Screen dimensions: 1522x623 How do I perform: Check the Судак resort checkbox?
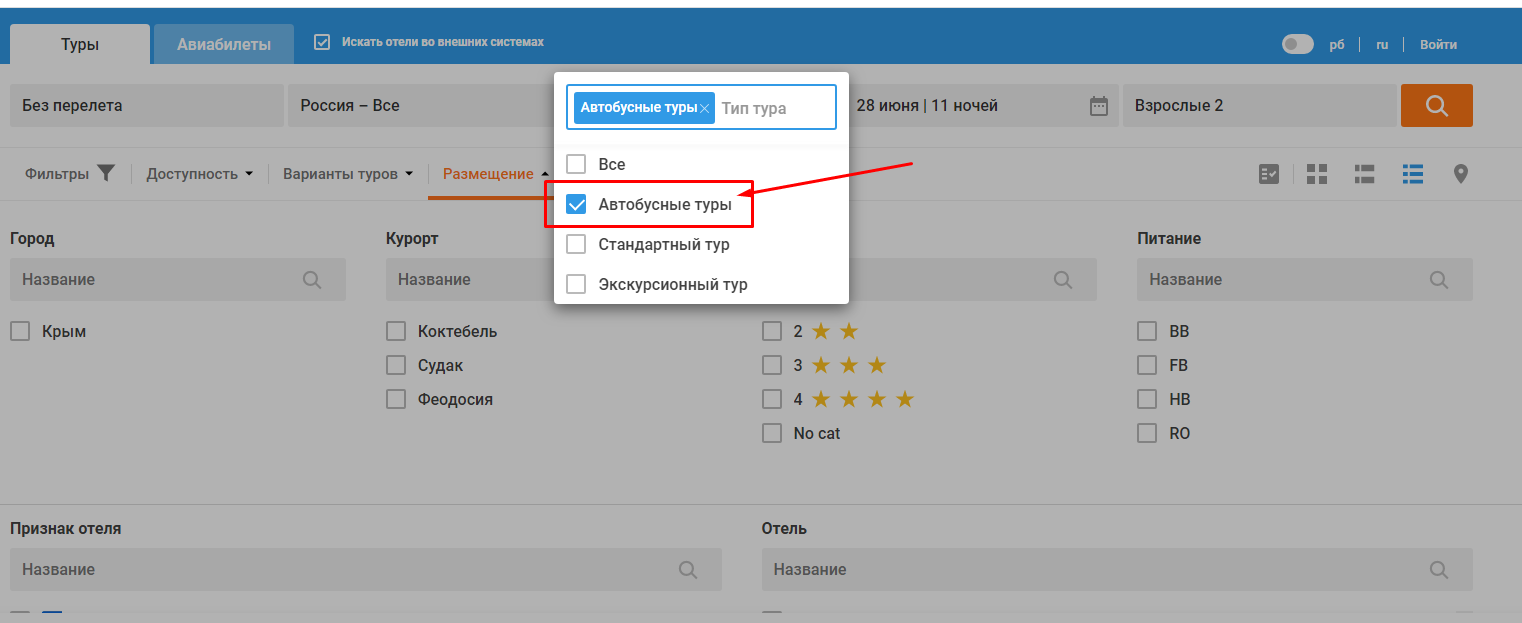(x=396, y=365)
